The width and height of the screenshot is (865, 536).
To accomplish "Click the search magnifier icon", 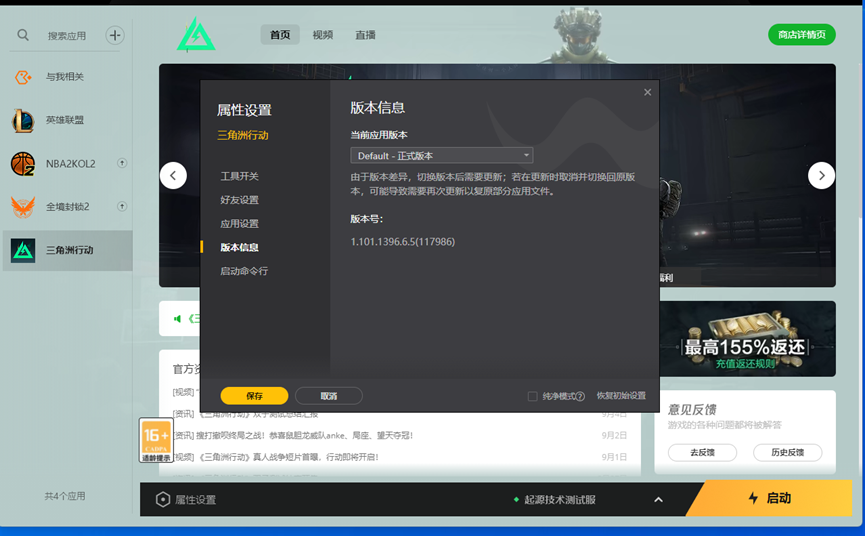I will click(x=23, y=35).
